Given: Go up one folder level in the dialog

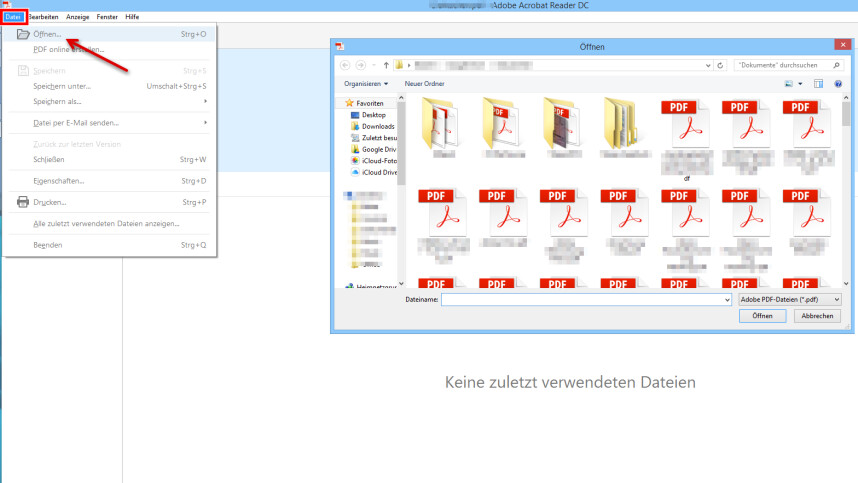Looking at the screenshot, I should coord(386,65).
